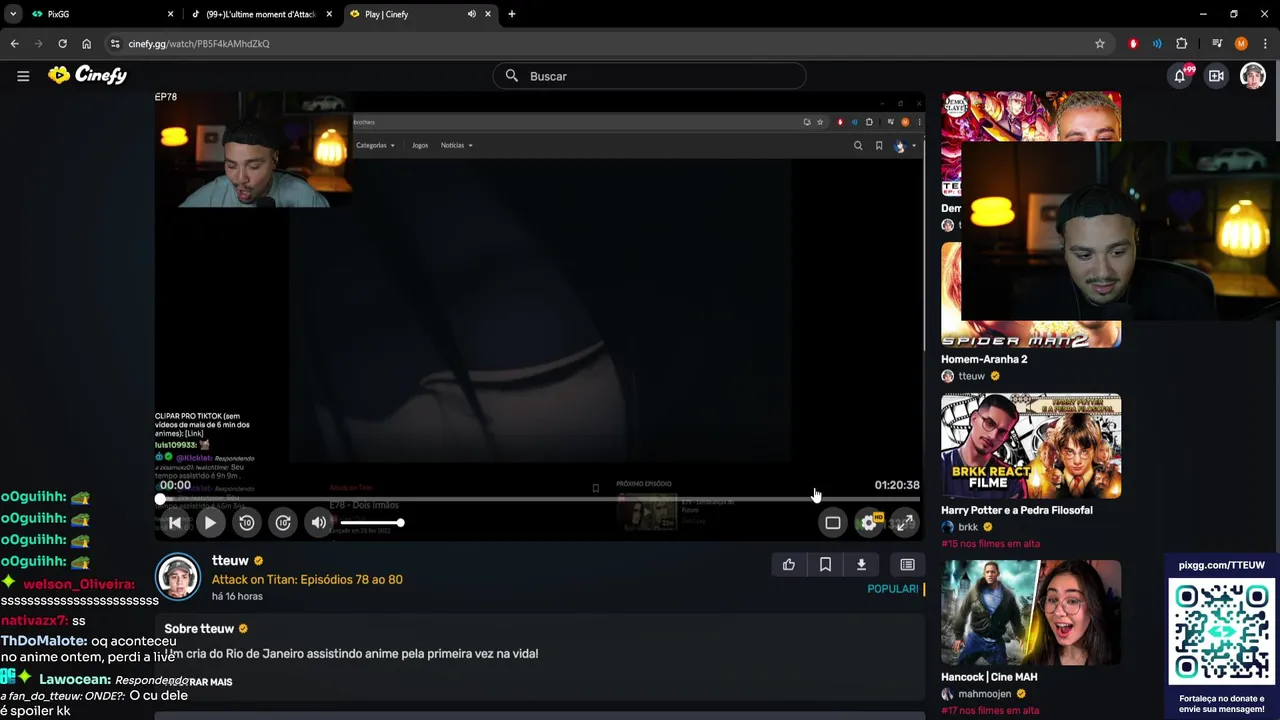The width and height of the screenshot is (1280, 720).
Task: Open media control music icon
Action: (x=1216, y=44)
